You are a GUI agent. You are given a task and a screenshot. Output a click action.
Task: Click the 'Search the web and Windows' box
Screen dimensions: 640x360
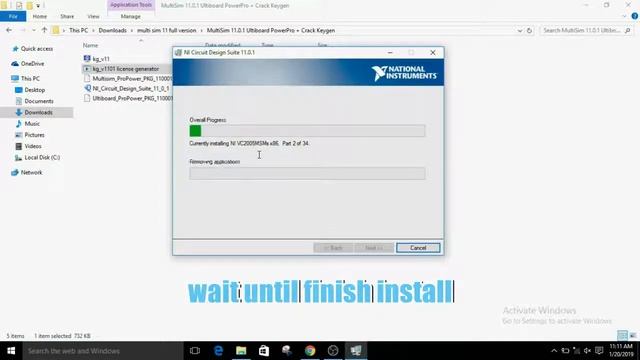[x=103, y=351]
